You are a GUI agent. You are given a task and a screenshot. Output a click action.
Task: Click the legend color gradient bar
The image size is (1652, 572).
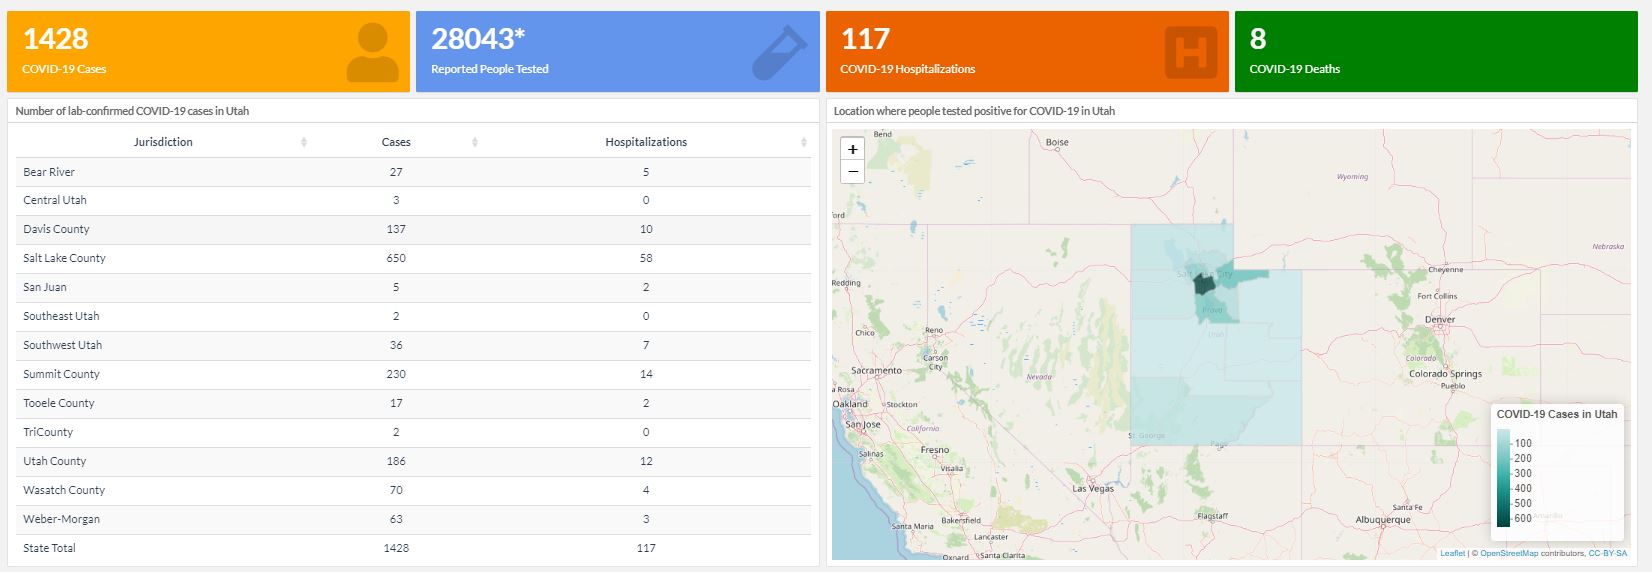point(1503,478)
